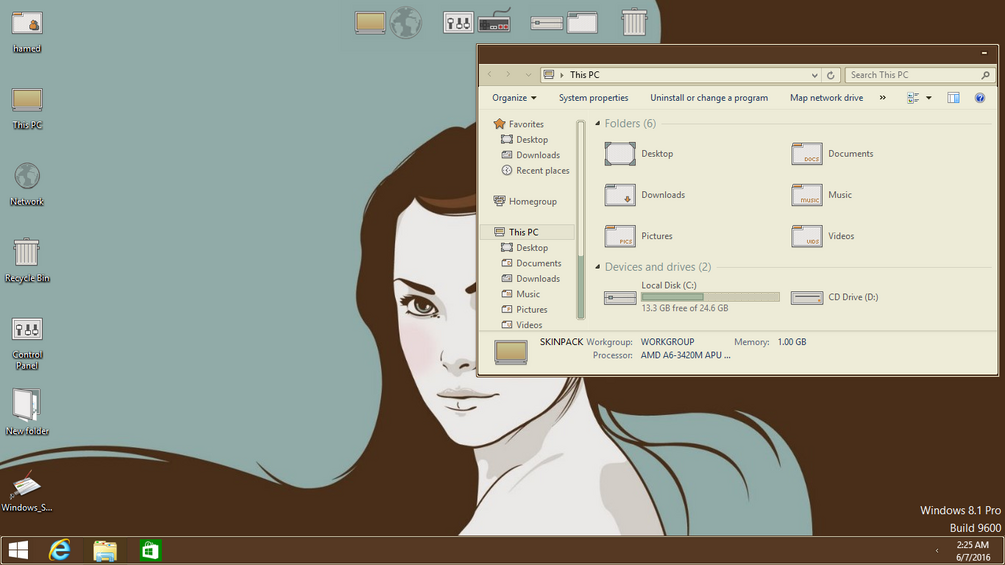This screenshot has height=565, width=1005.
Task: Open Explorer help question mark icon
Action: pyautogui.click(x=980, y=98)
